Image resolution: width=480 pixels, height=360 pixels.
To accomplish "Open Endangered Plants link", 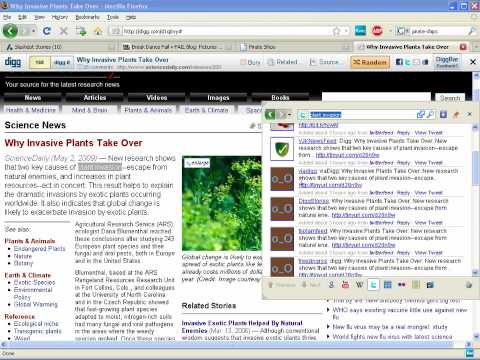I will [x=40, y=249].
